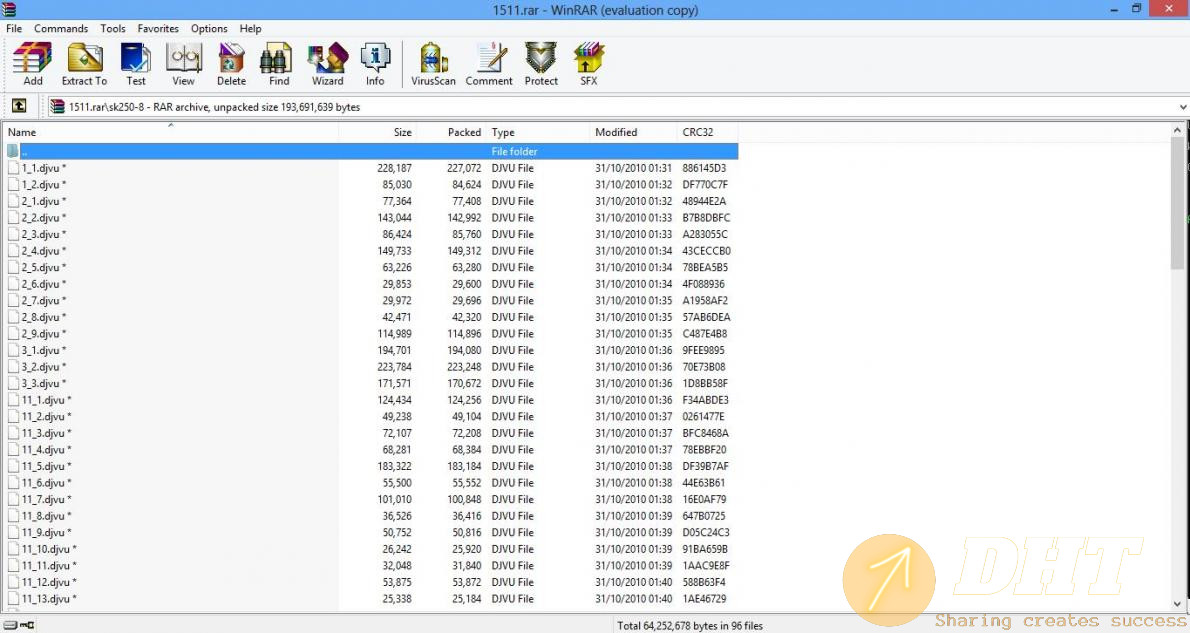Click scrollbar down arrow
This screenshot has height=633, width=1190.
(1177, 604)
